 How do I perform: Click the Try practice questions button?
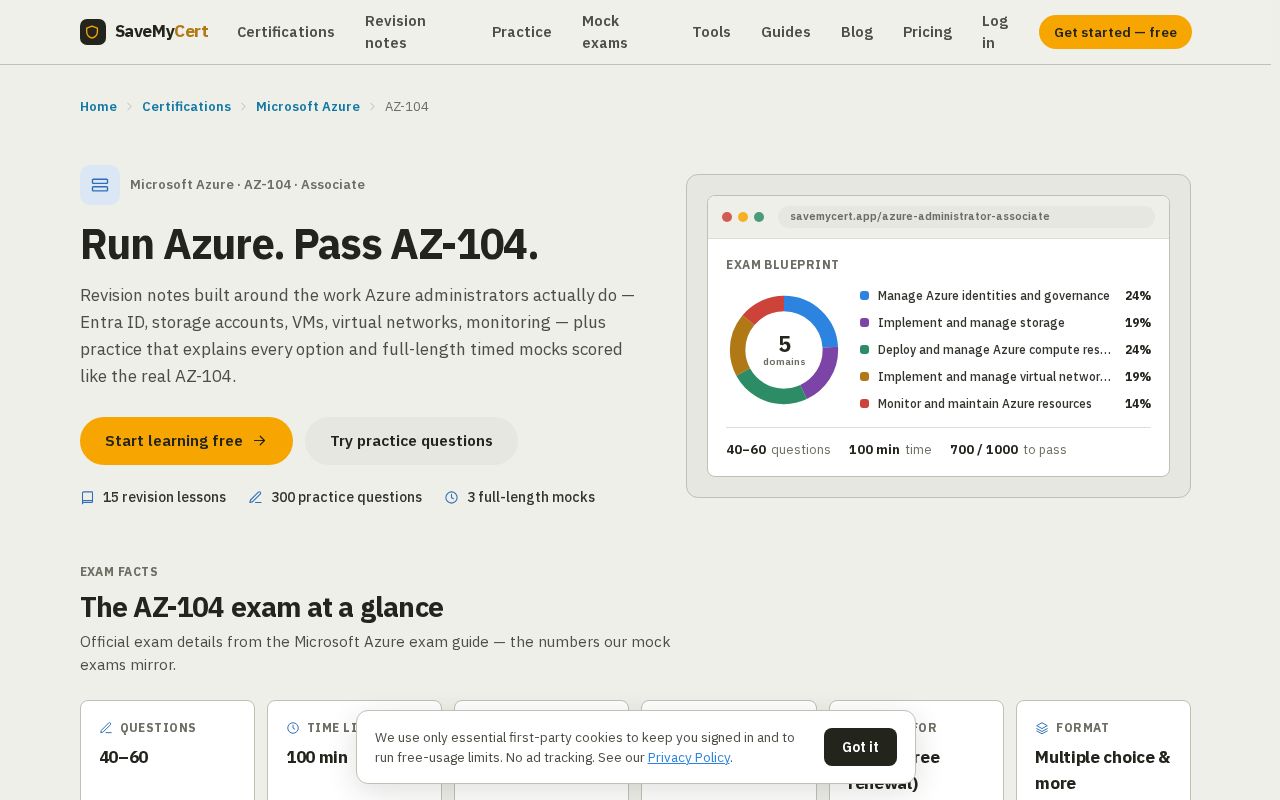pyautogui.click(x=411, y=441)
